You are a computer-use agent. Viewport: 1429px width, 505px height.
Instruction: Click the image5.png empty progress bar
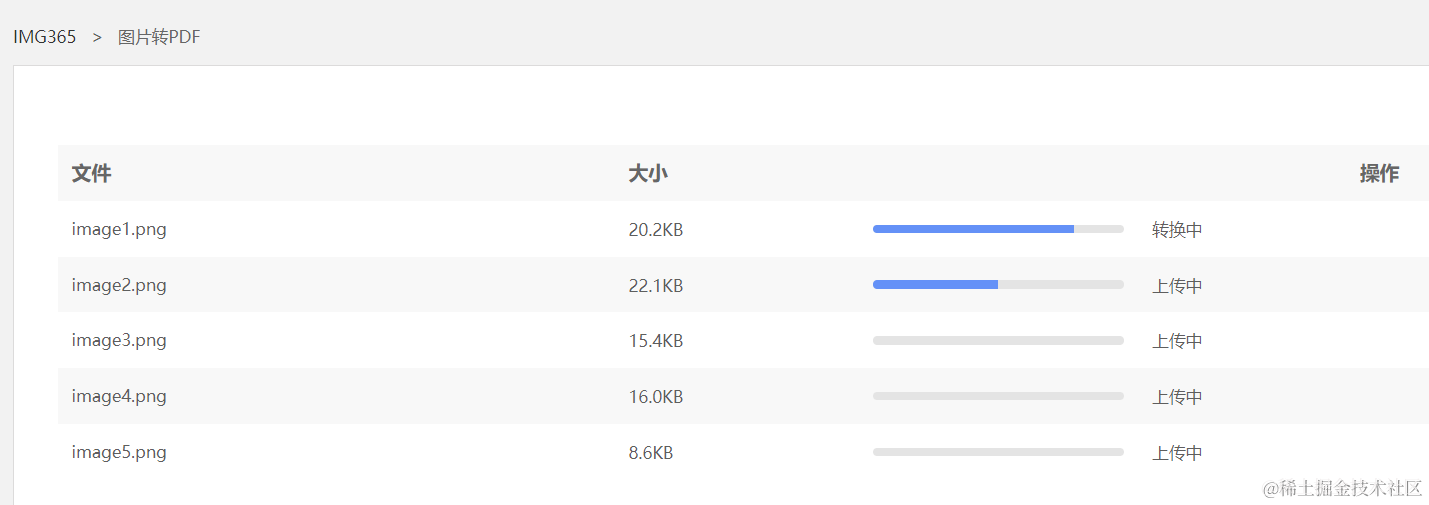[998, 452]
